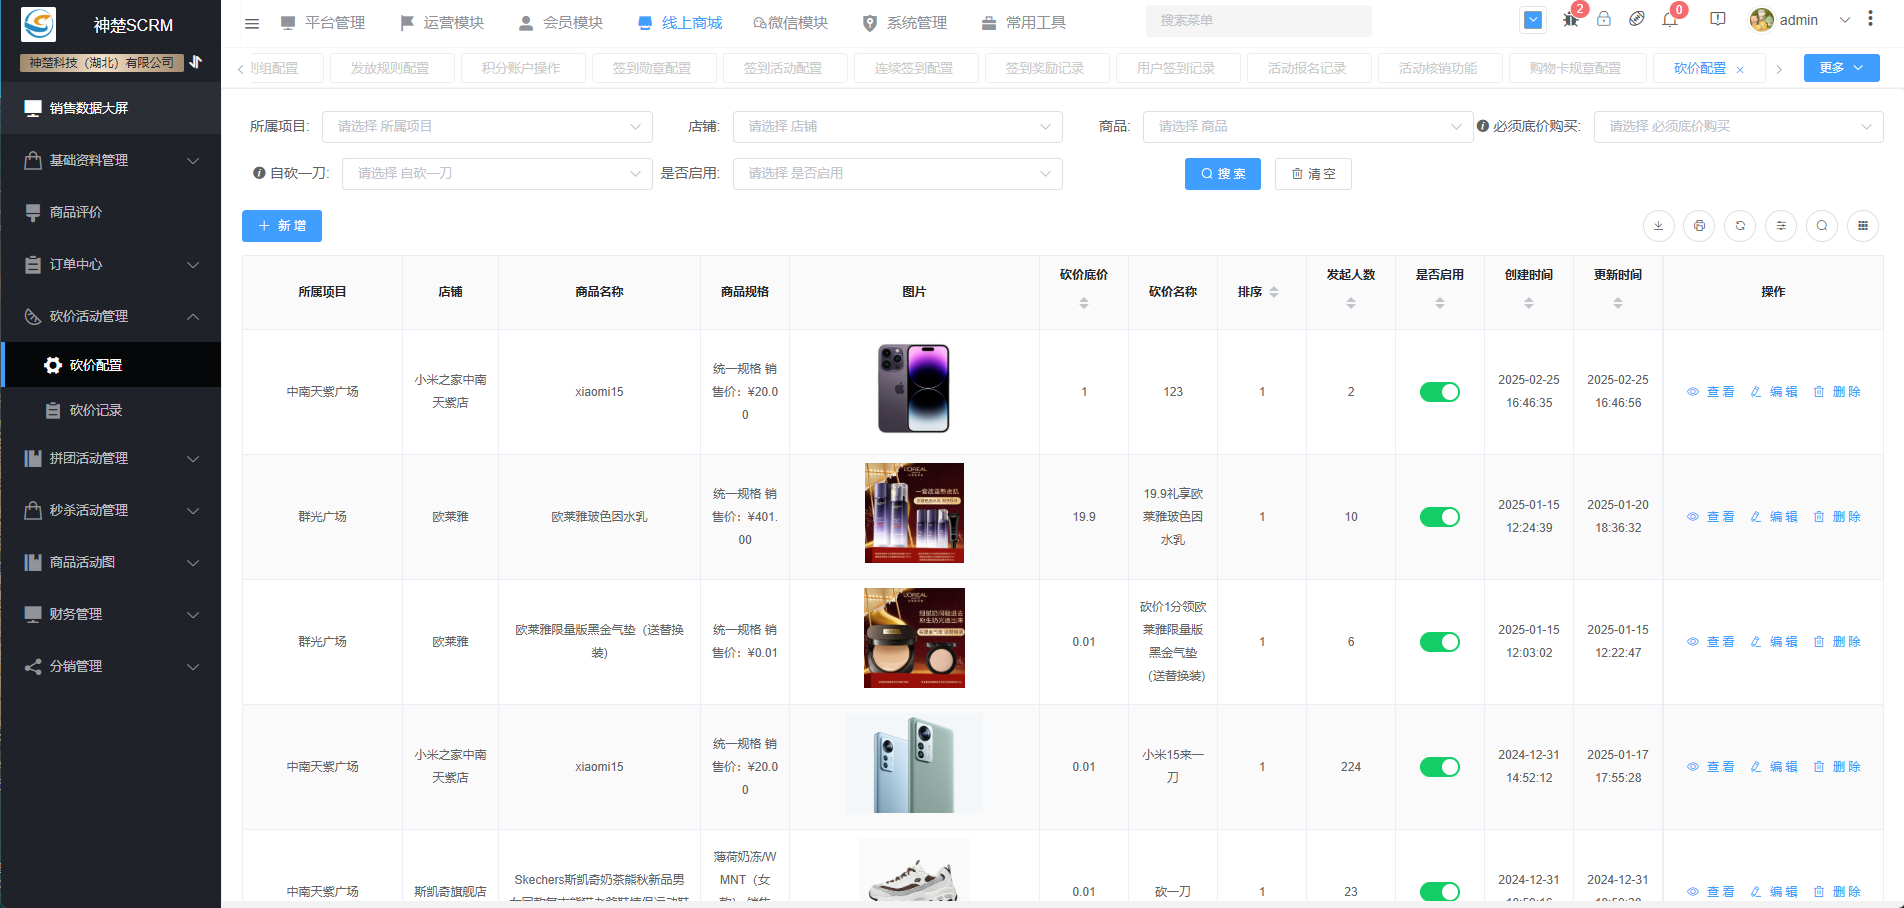Open the vertical three-dot menu
This screenshot has height=908, width=1904.
point(1870,19)
